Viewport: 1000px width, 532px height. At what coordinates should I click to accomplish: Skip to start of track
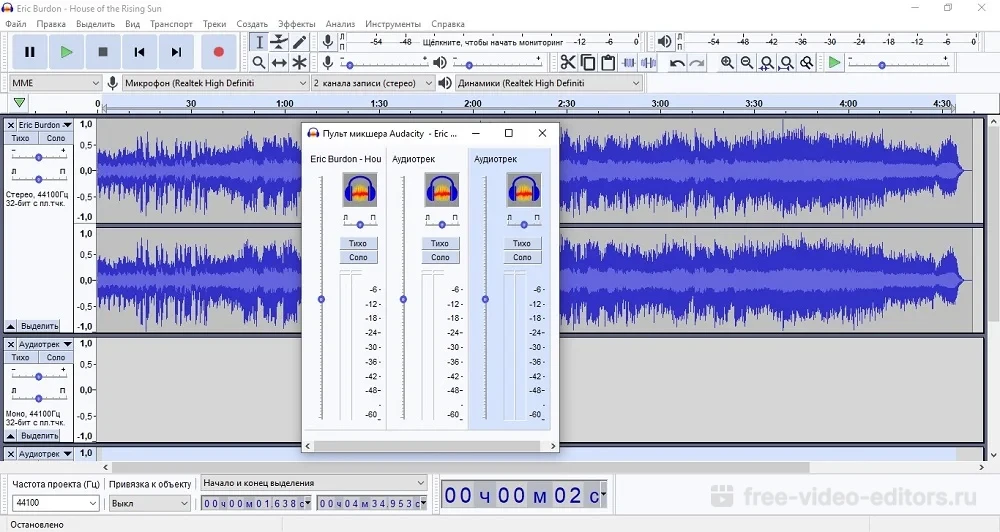tap(140, 52)
